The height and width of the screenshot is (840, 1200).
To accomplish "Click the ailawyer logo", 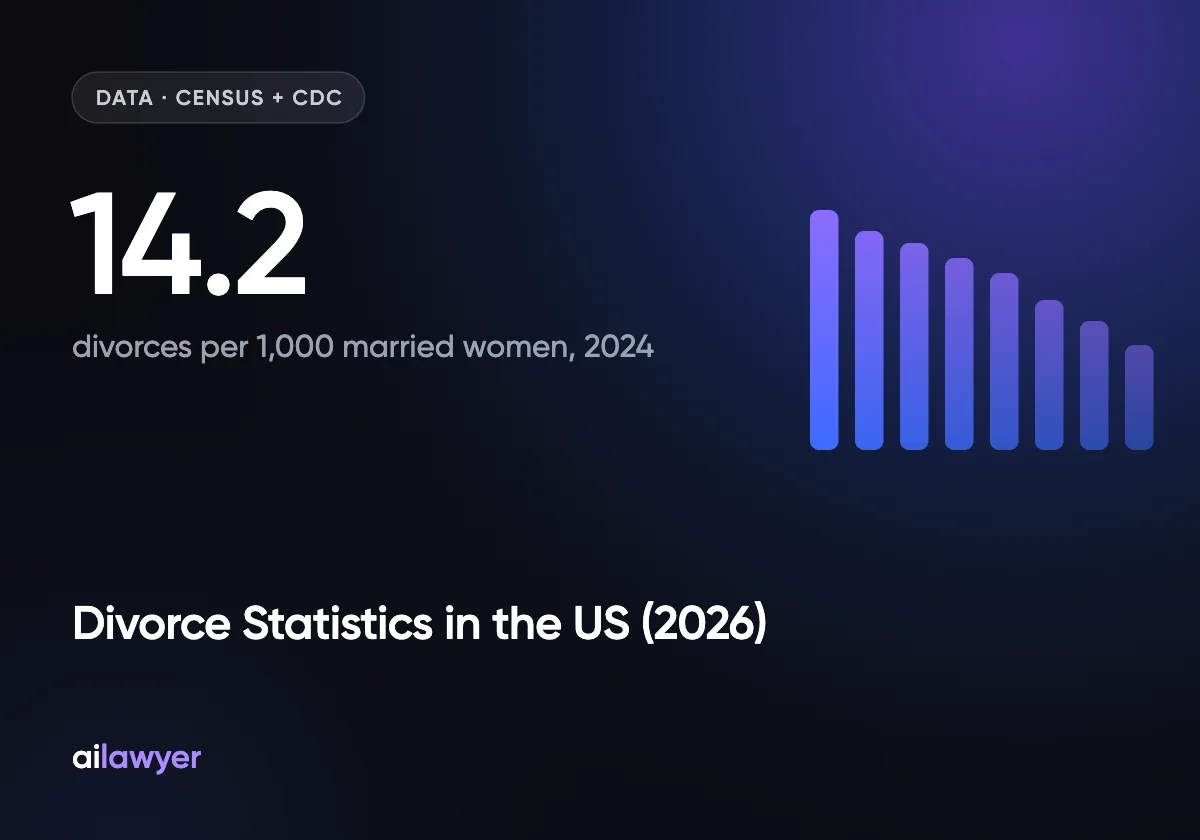I will pos(137,758).
